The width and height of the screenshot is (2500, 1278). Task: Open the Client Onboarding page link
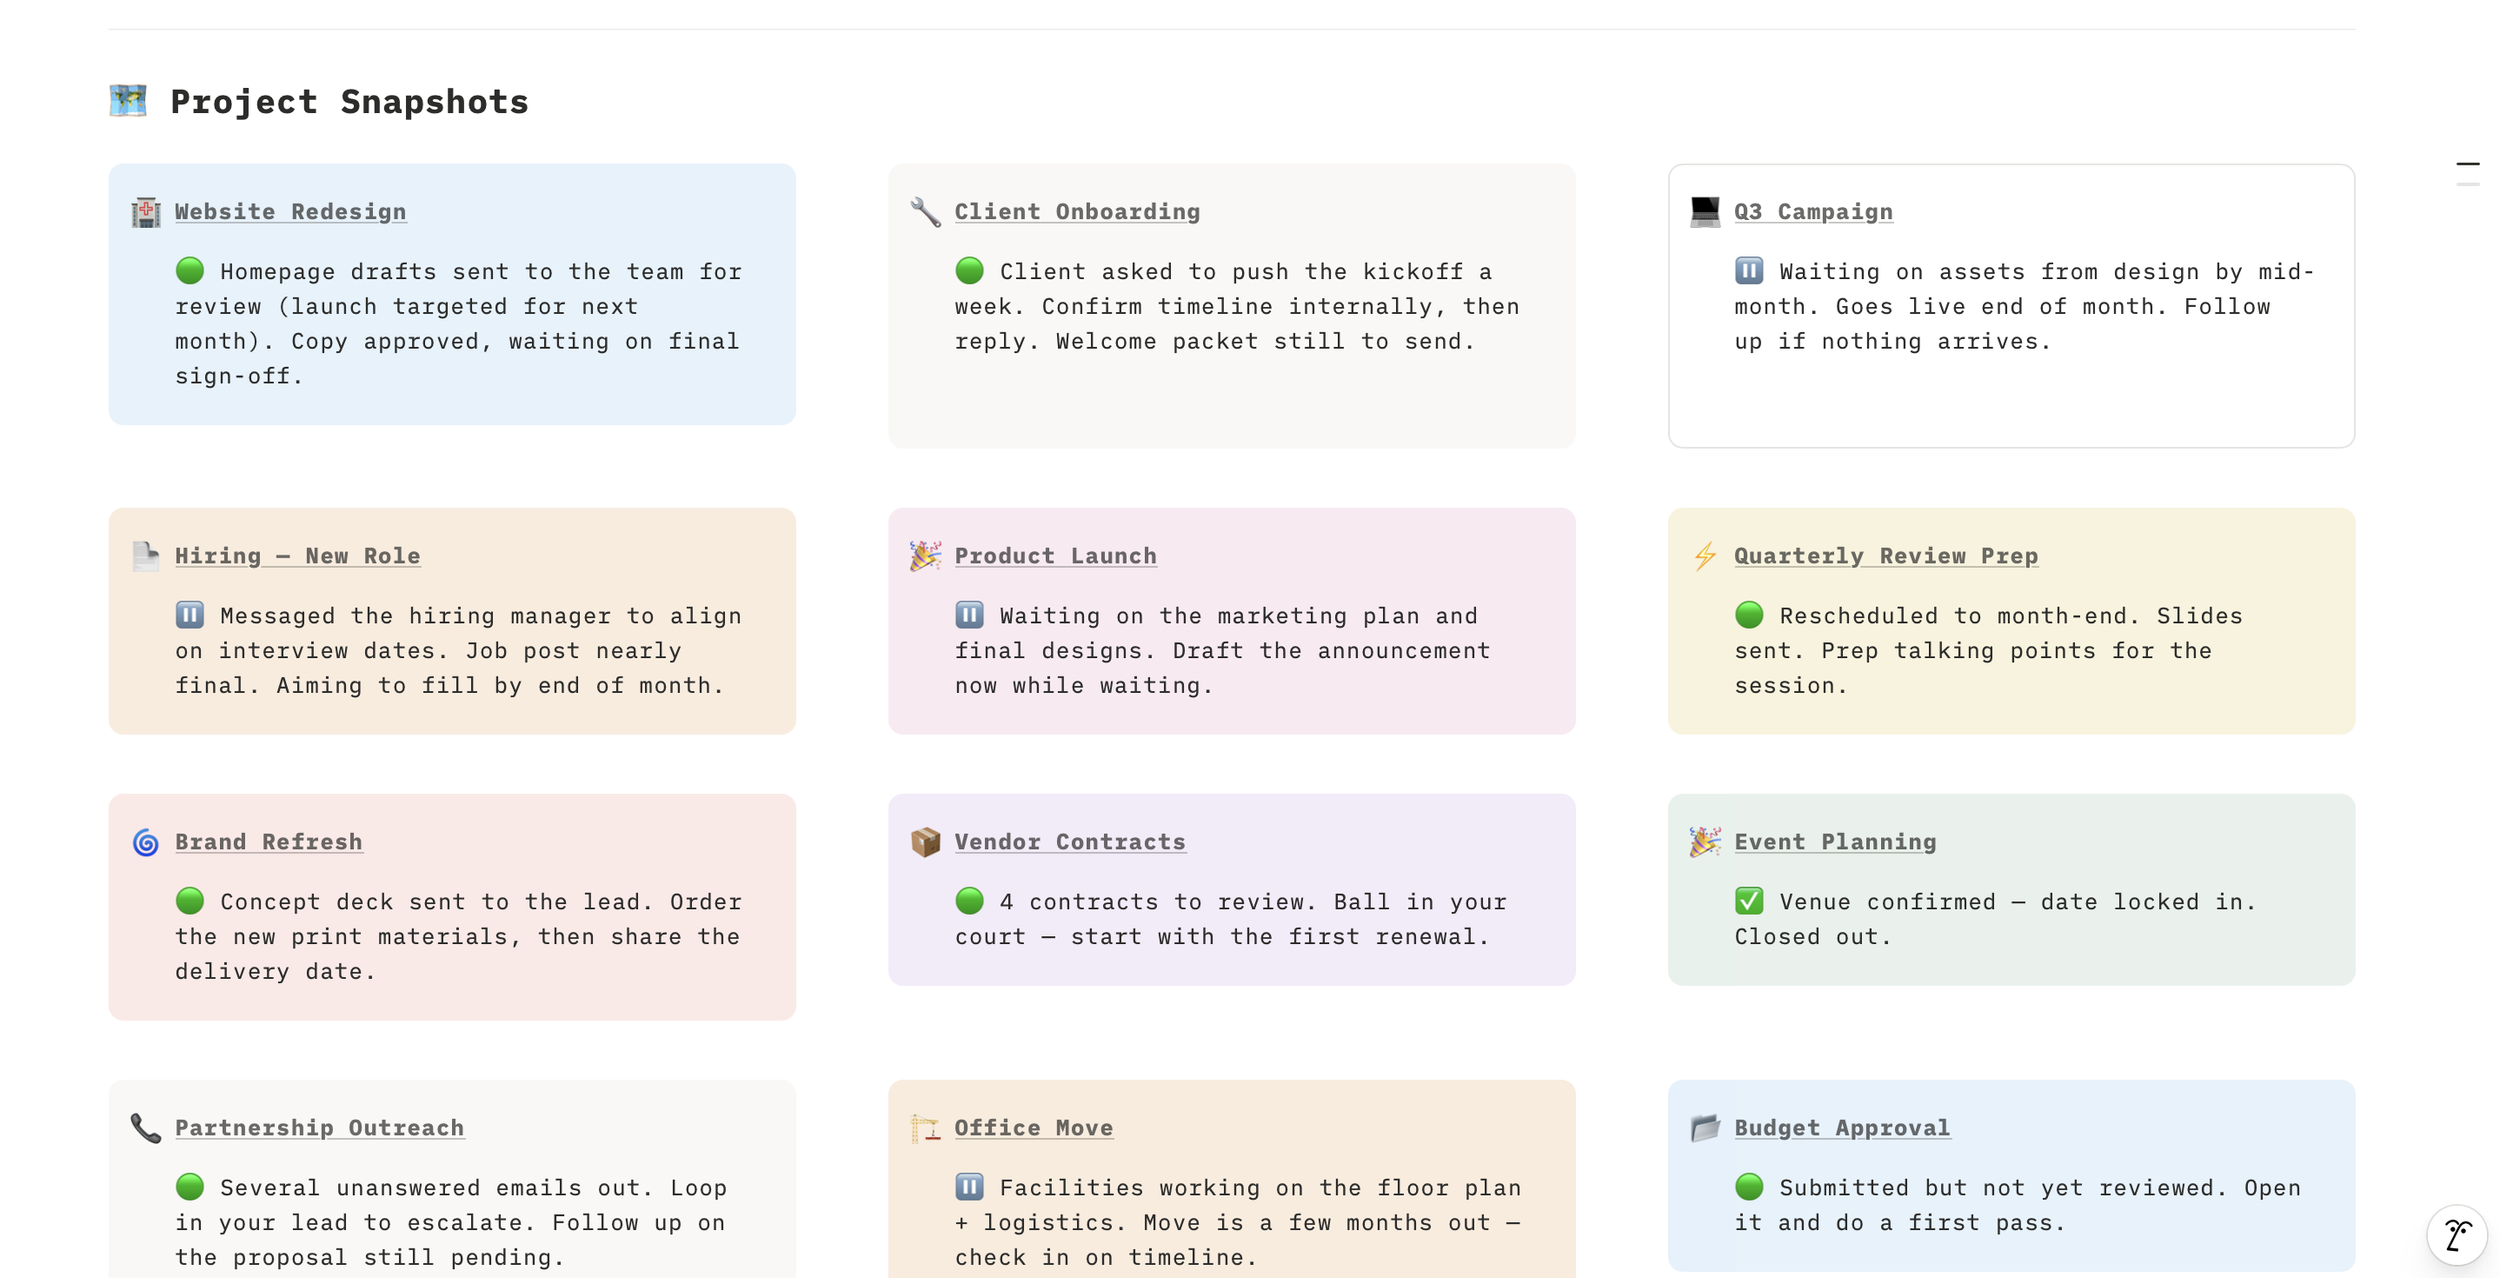(1077, 212)
